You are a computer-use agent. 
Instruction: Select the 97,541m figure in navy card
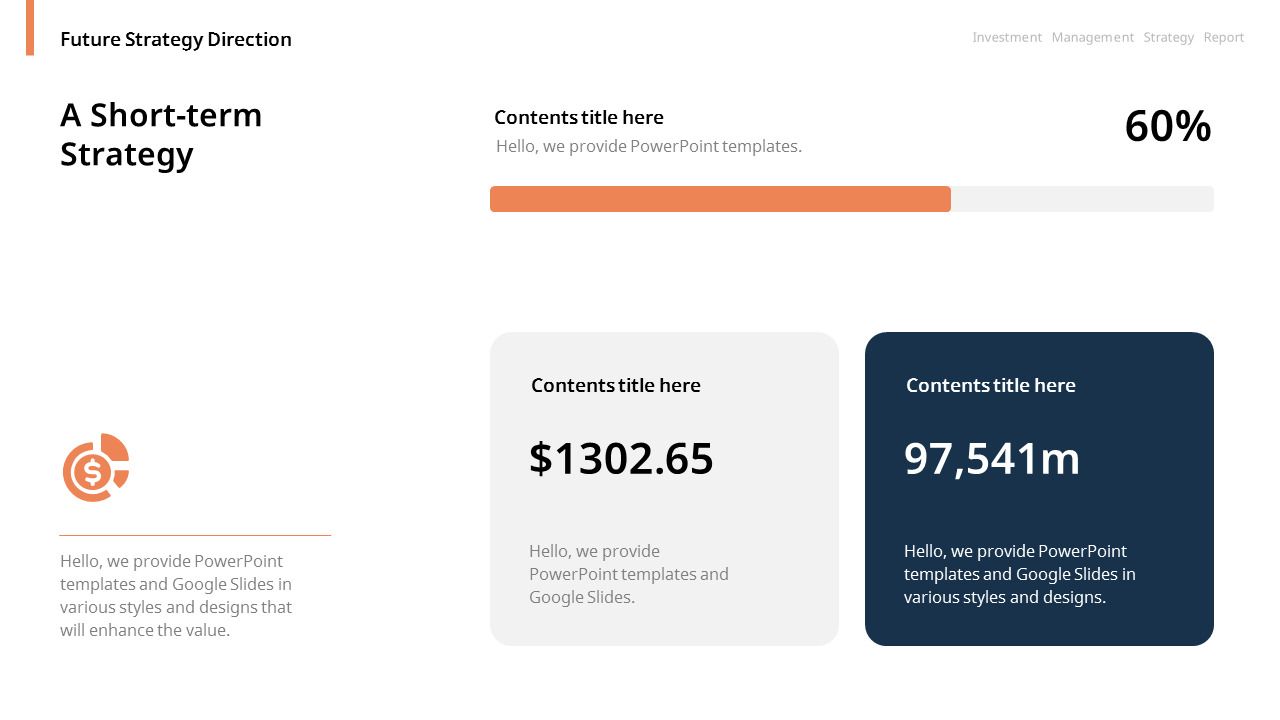[x=992, y=459]
